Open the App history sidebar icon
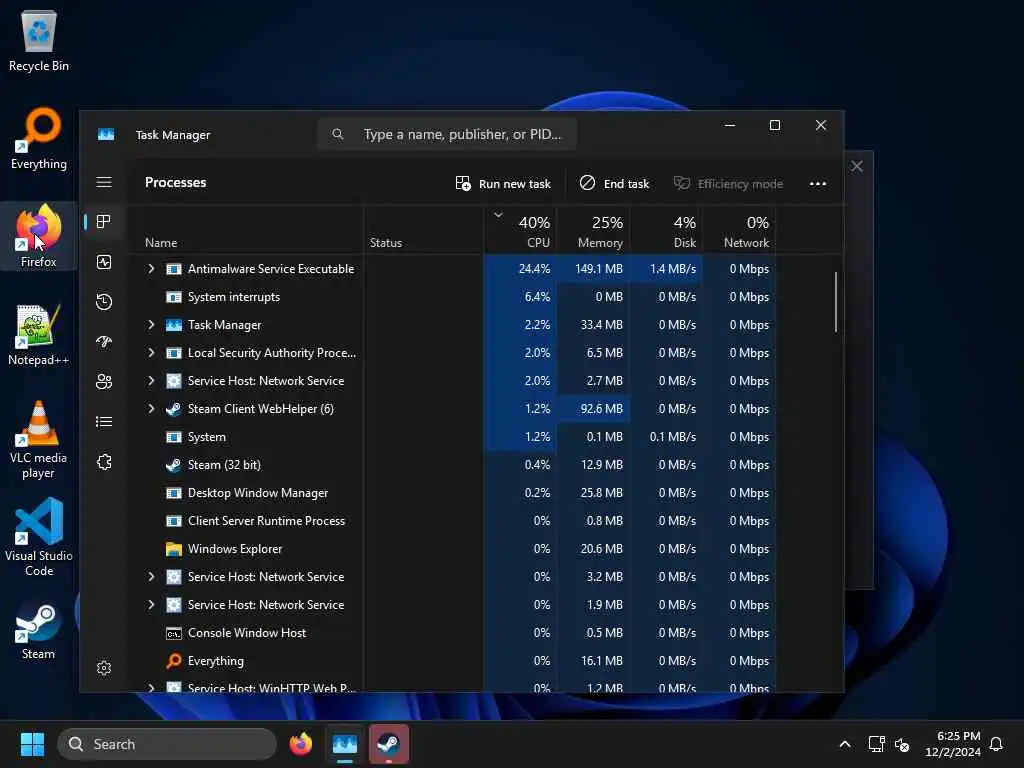The height and width of the screenshot is (768, 1024). [x=104, y=302]
